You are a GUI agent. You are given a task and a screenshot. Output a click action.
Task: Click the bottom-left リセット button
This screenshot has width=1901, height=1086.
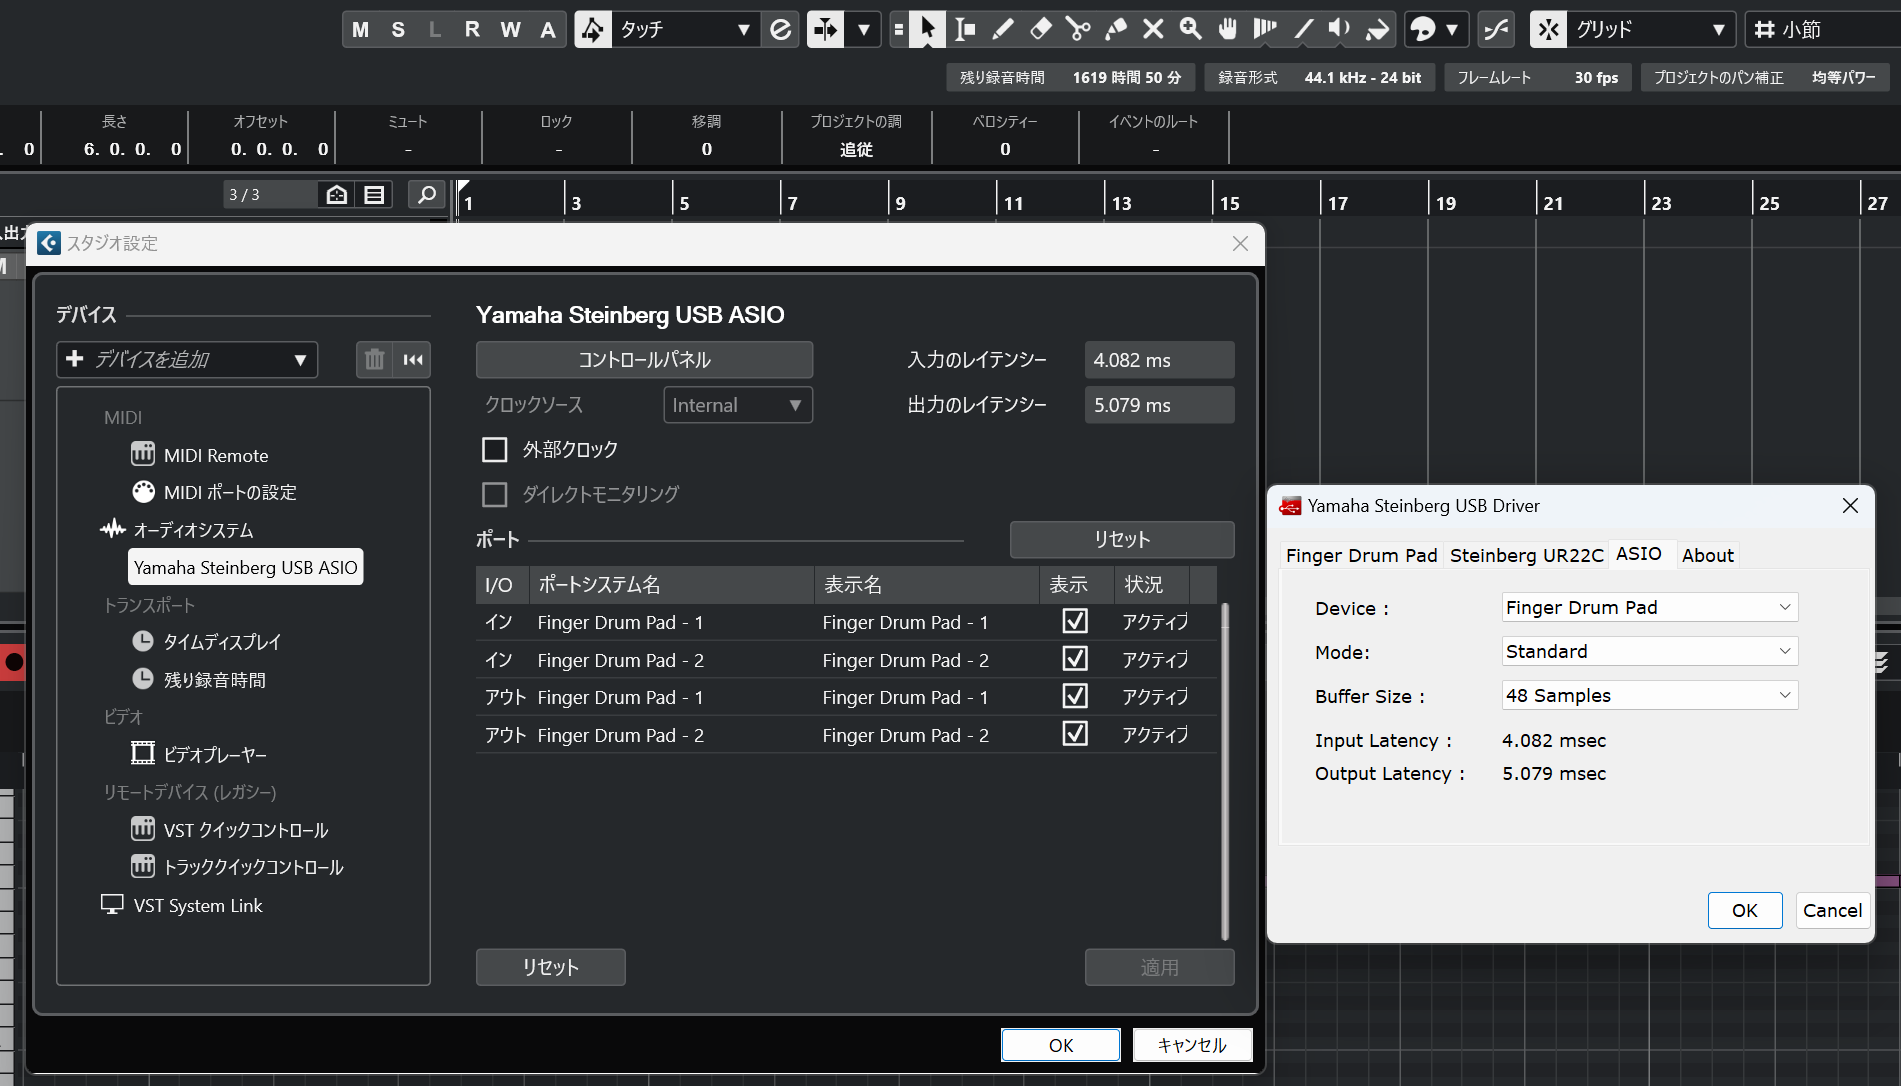(551, 967)
